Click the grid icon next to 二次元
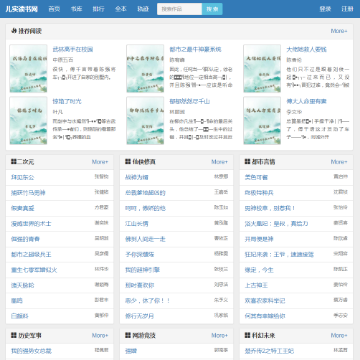 [x=14, y=162]
